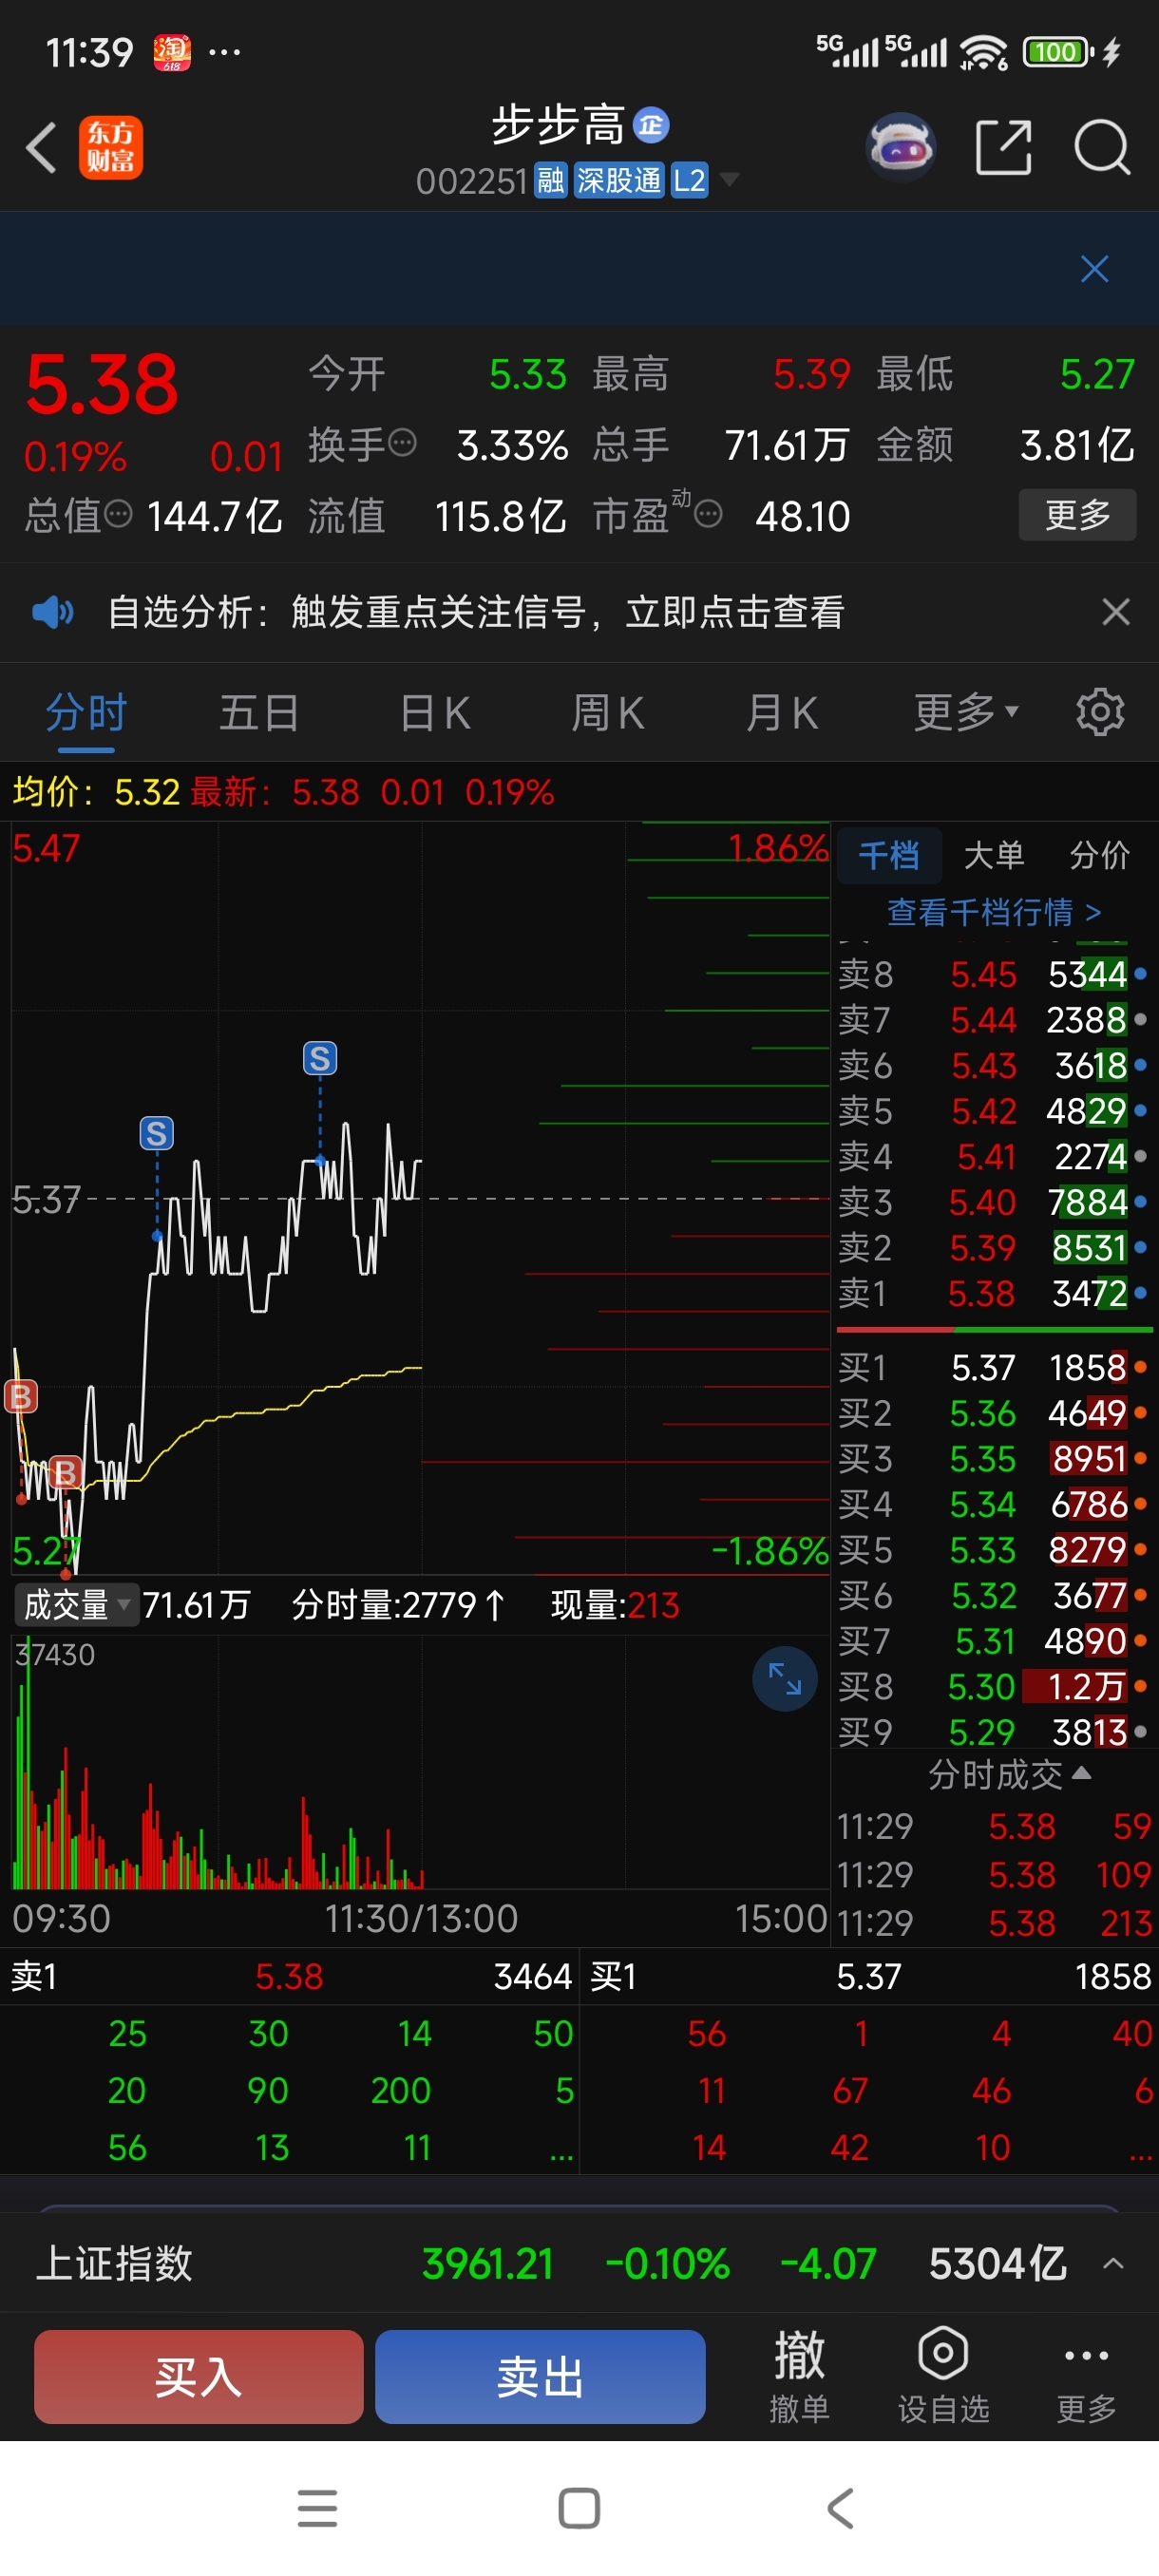Tap the 企 badge next to 步步高
Screen dimensions: 1159x2576
(651, 125)
